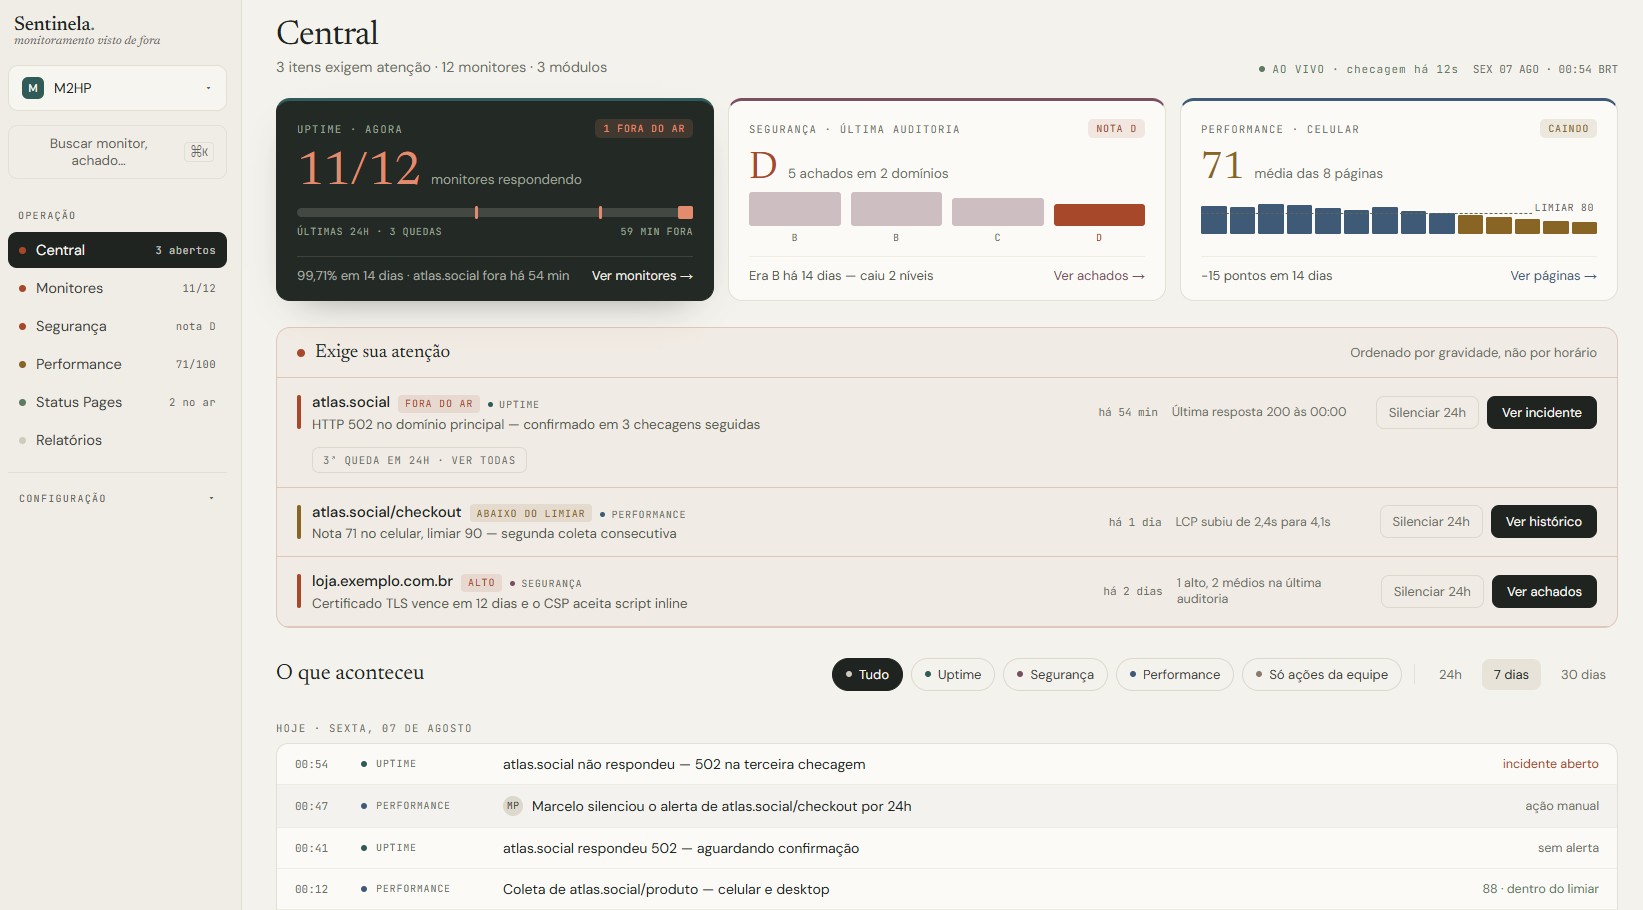1643x910 pixels.
Task: Open the 00:12 Coleta de atlas.social/produto event
Action: point(946,889)
